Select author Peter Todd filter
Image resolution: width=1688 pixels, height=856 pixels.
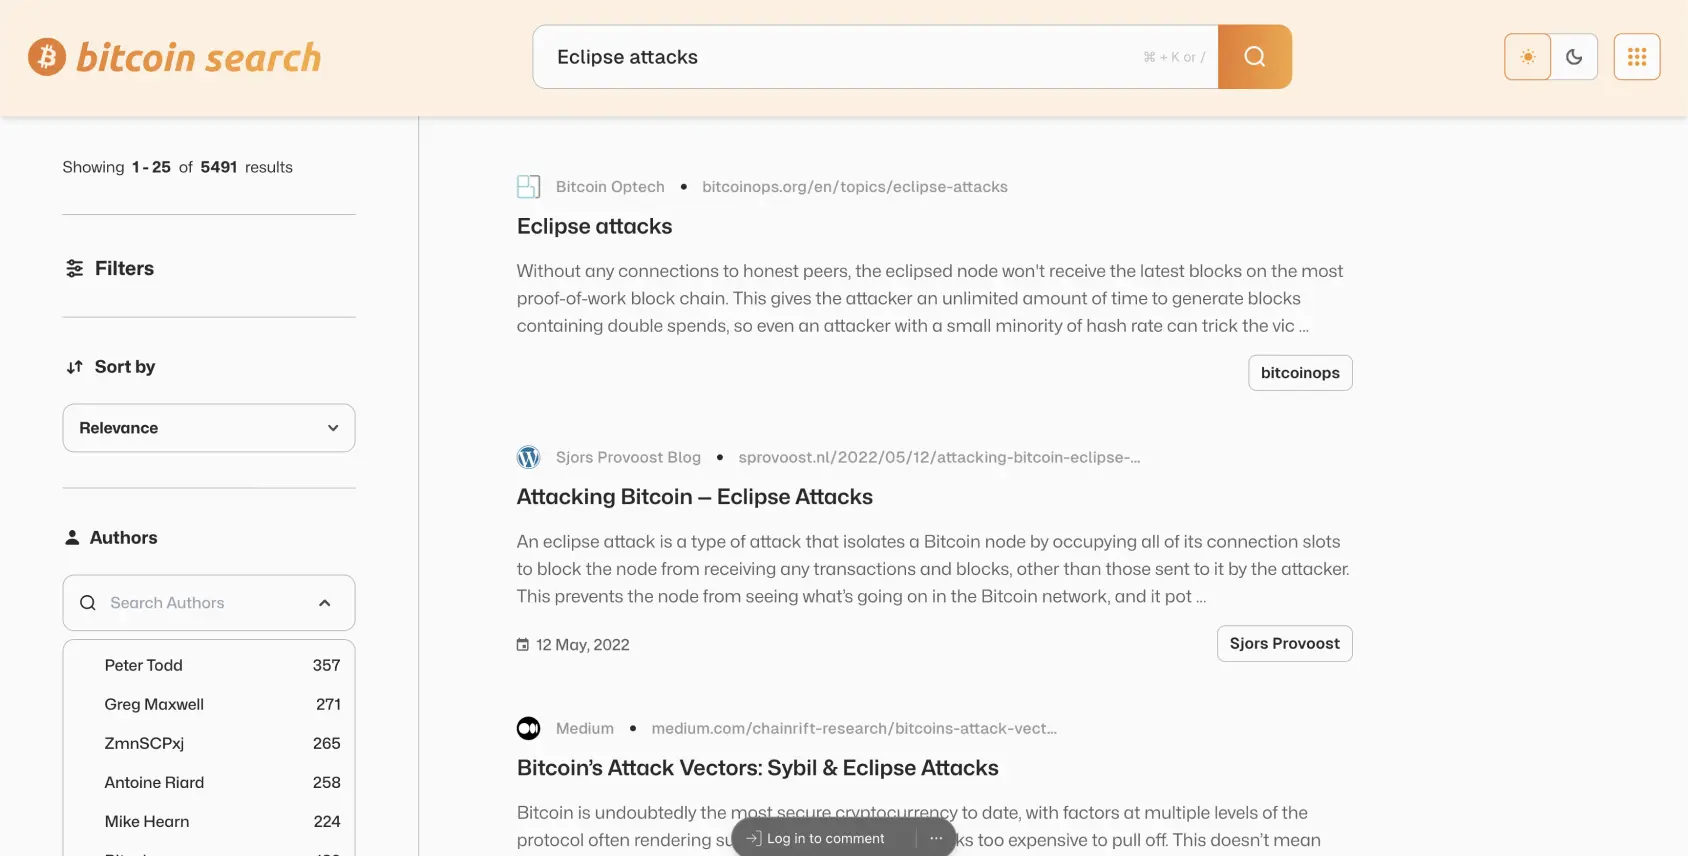point(144,665)
